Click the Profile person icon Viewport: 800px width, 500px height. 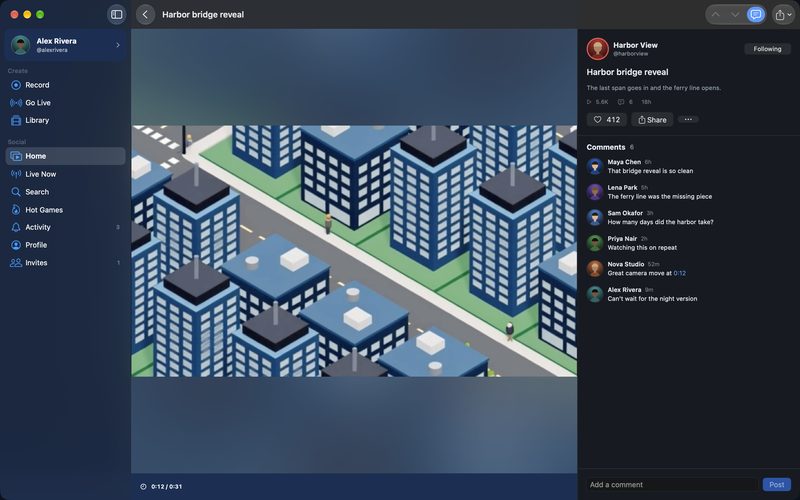point(16,245)
